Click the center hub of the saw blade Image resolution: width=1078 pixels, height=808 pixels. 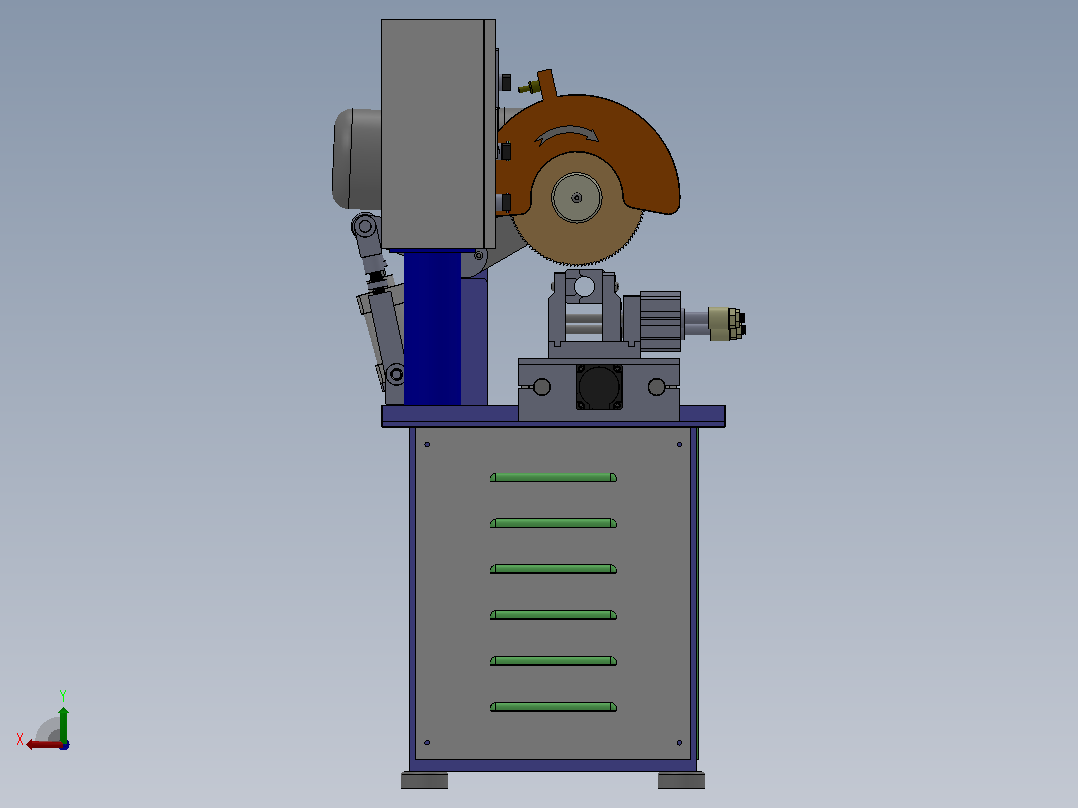[x=576, y=197]
